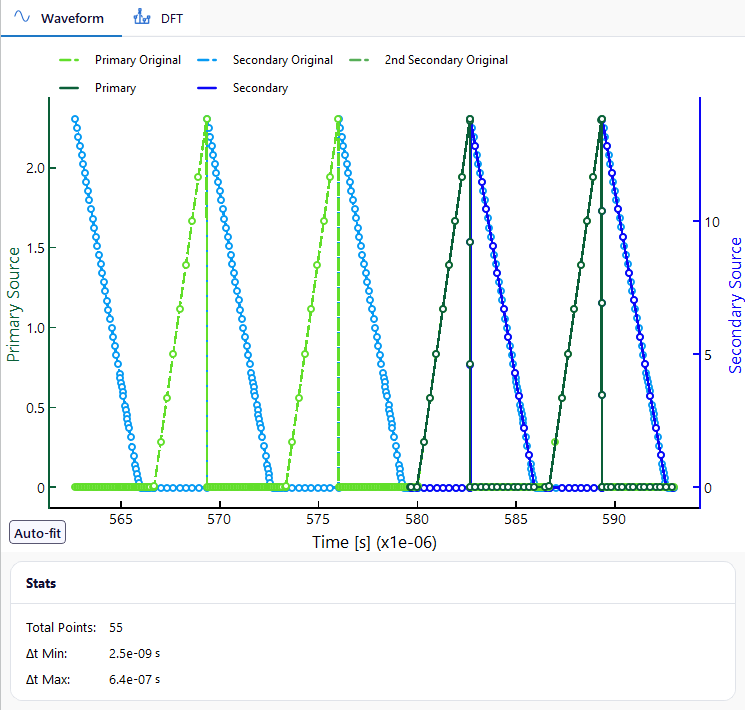This screenshot has width=745, height=710.
Task: Click the 0.5 tick on Primary axis
Action: 35,408
